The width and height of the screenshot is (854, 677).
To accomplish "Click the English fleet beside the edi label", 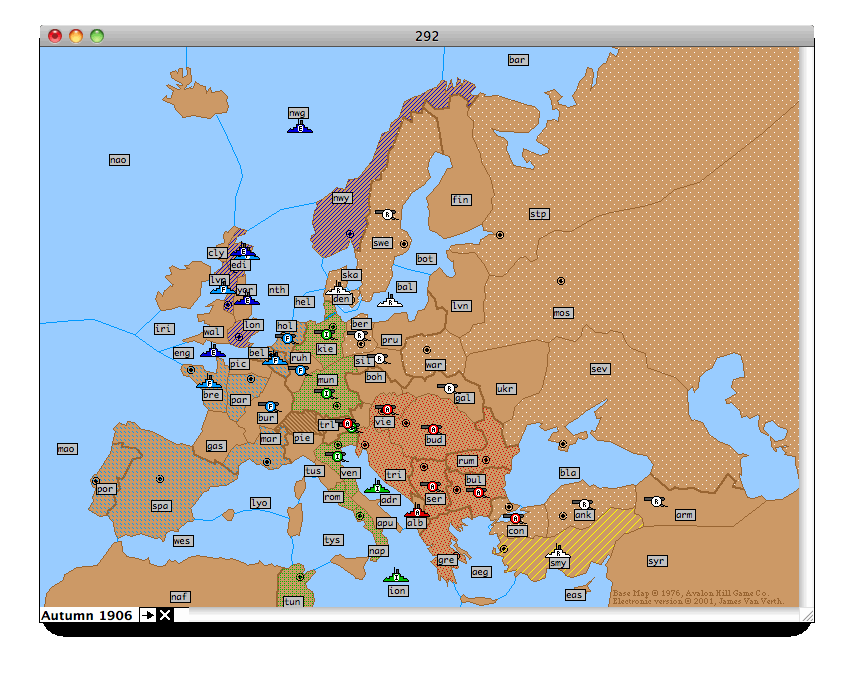I will (x=244, y=252).
